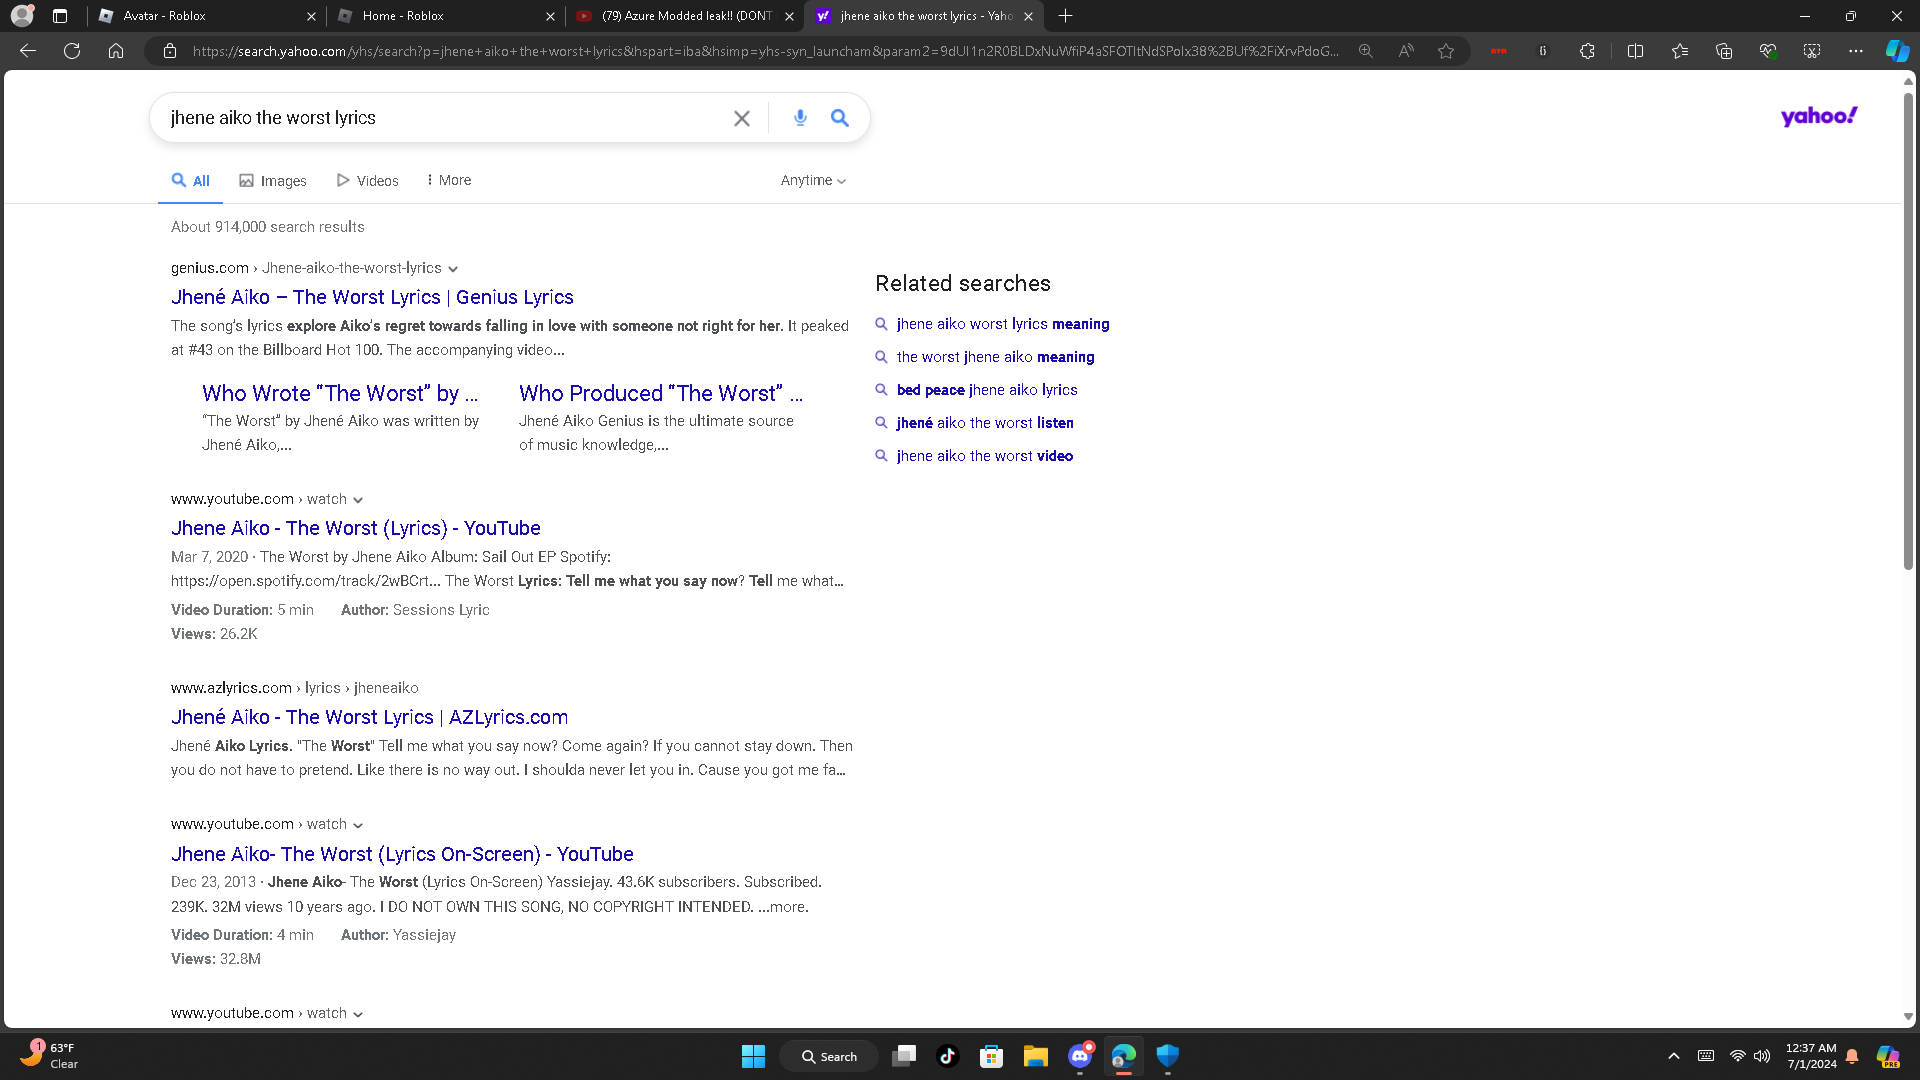The image size is (1920, 1080).
Task: Go to Yahoo homepage via logo
Action: 1819,116
